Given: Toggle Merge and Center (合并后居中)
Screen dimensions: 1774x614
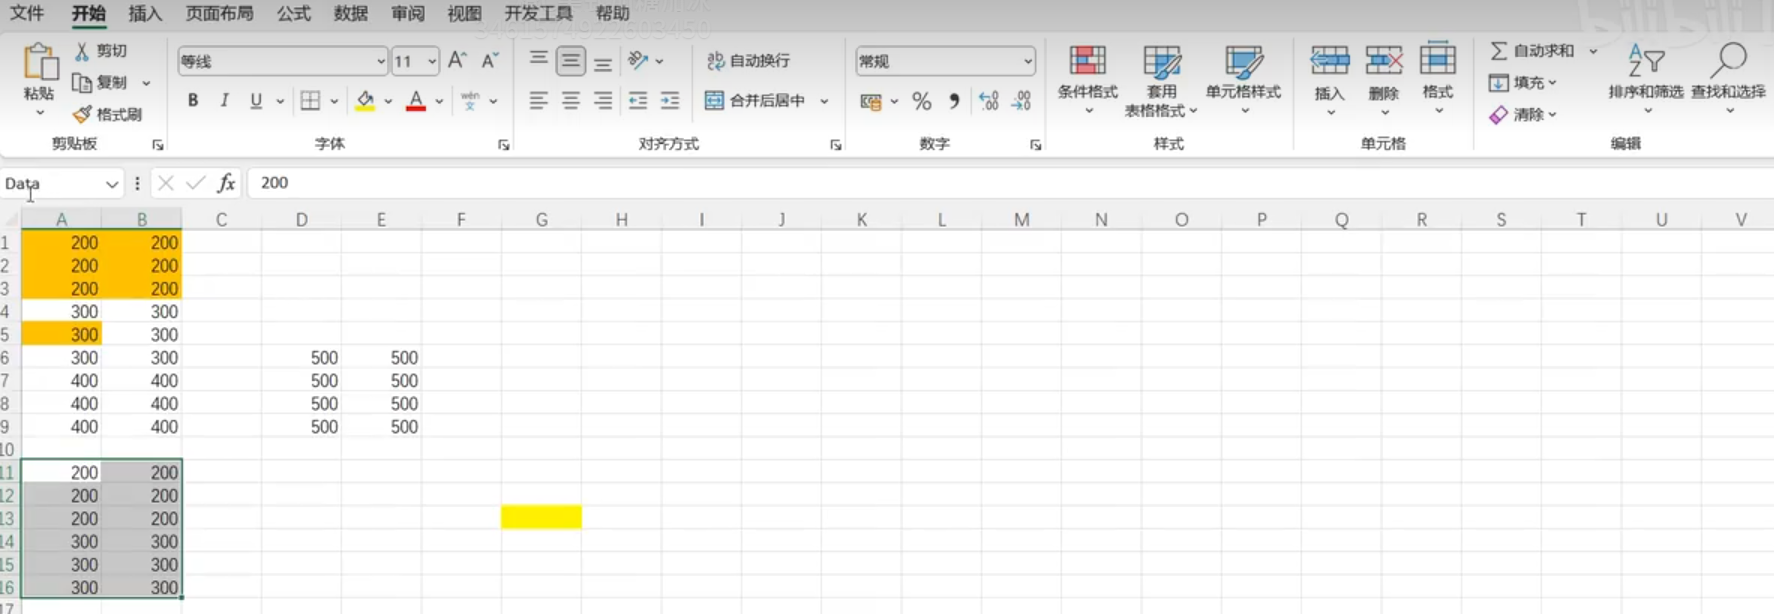Looking at the screenshot, I should click(755, 101).
